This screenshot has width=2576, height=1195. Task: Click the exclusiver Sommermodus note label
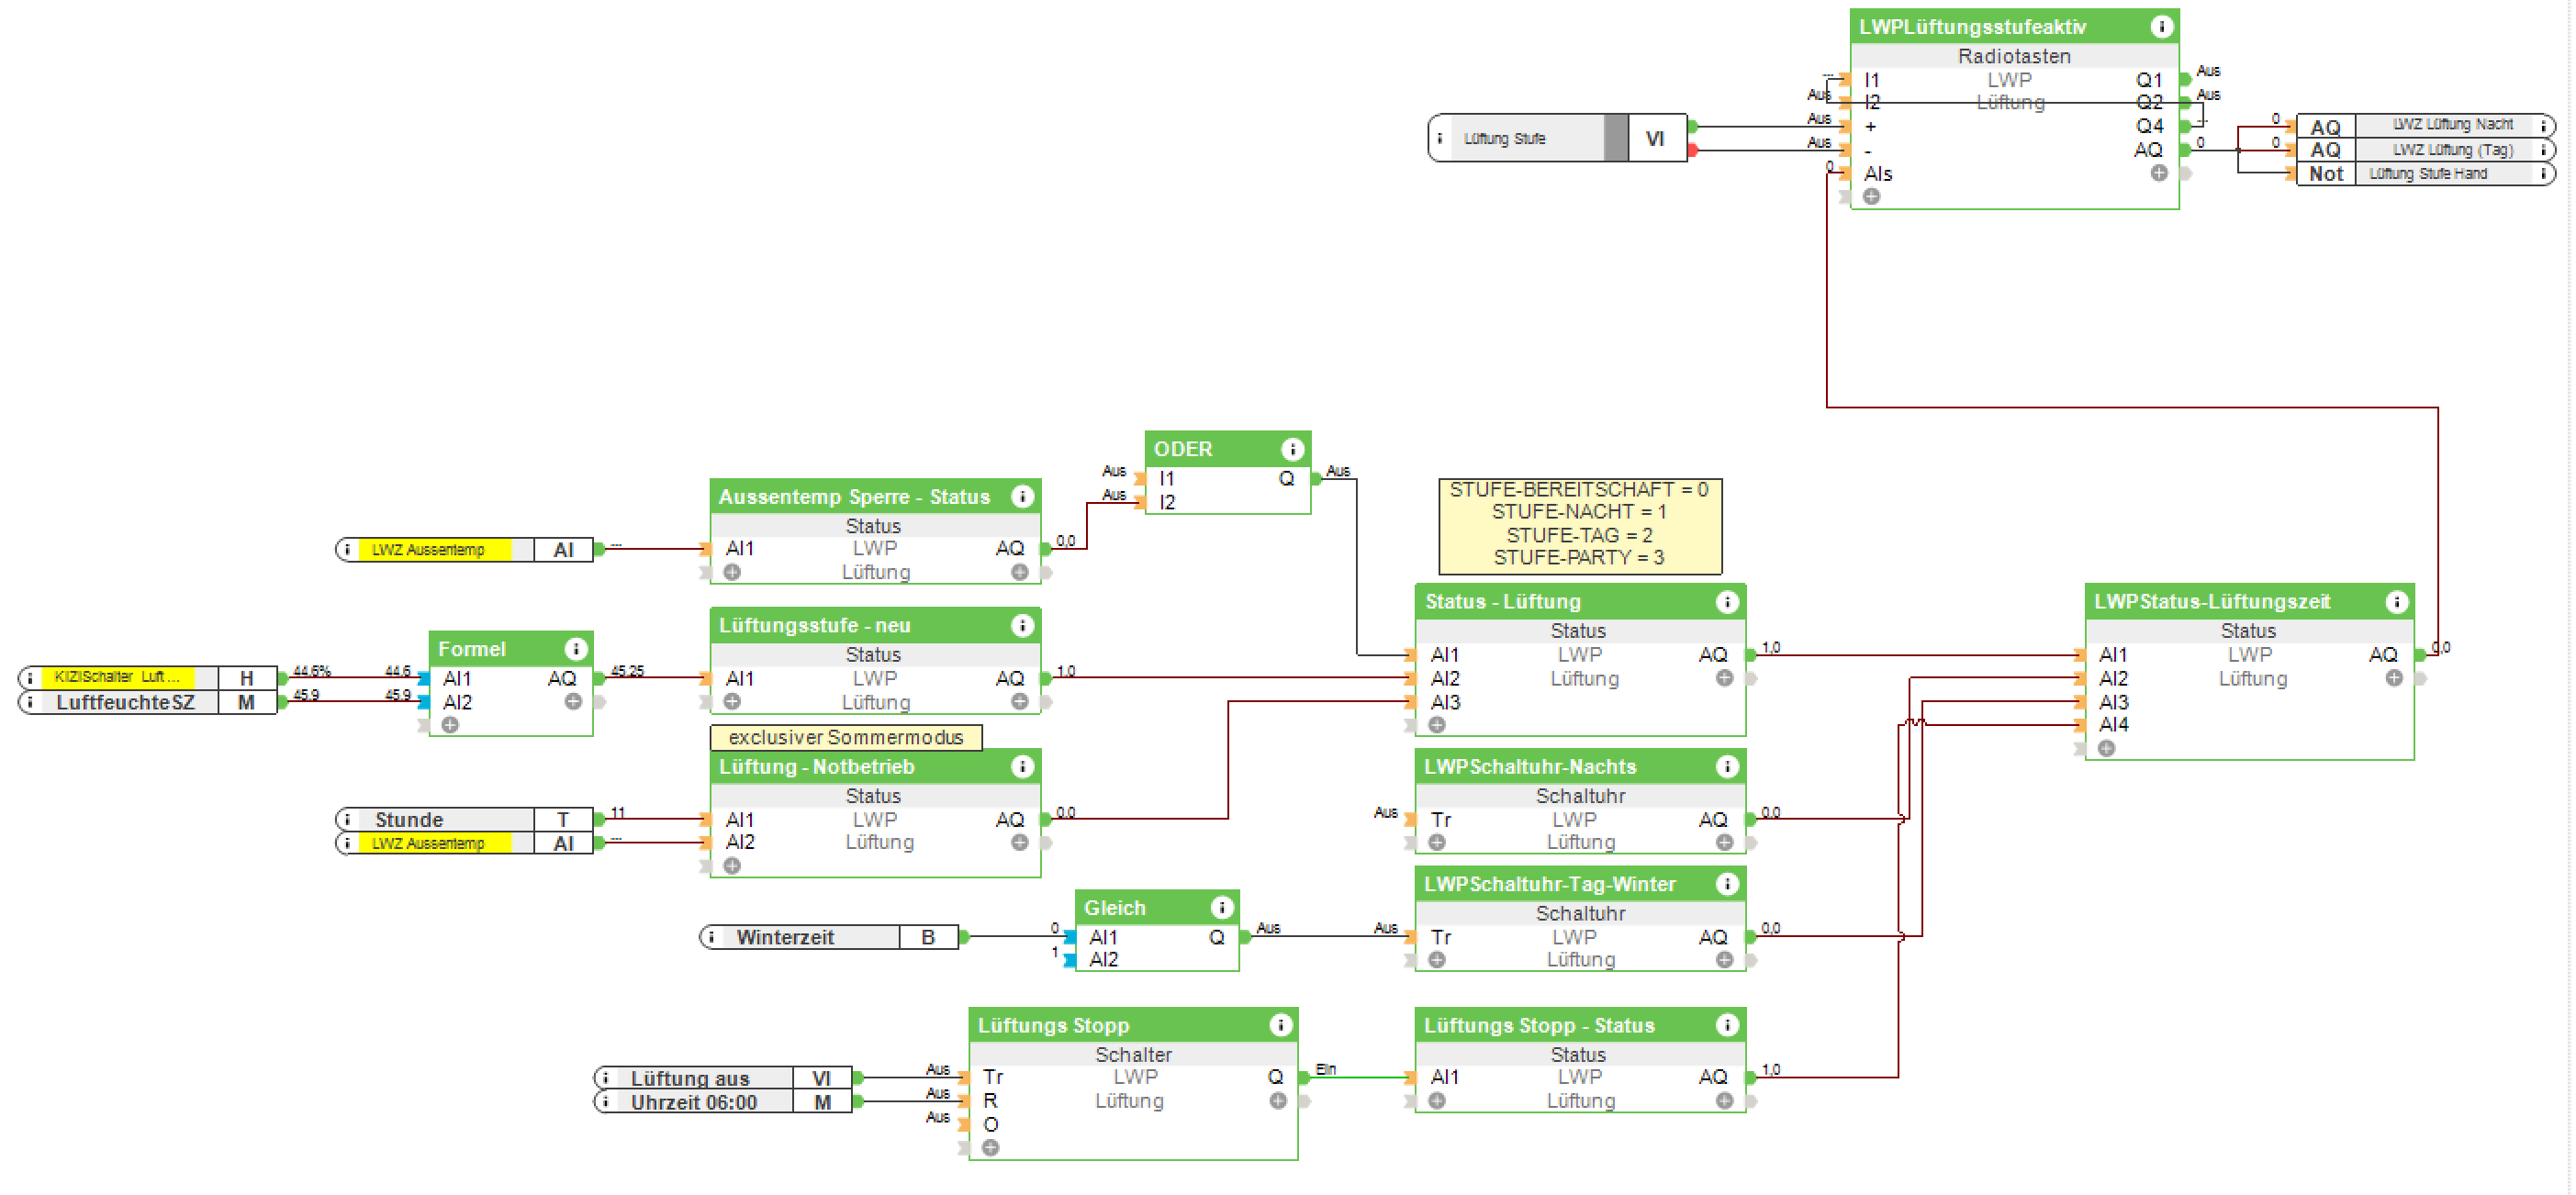(845, 737)
